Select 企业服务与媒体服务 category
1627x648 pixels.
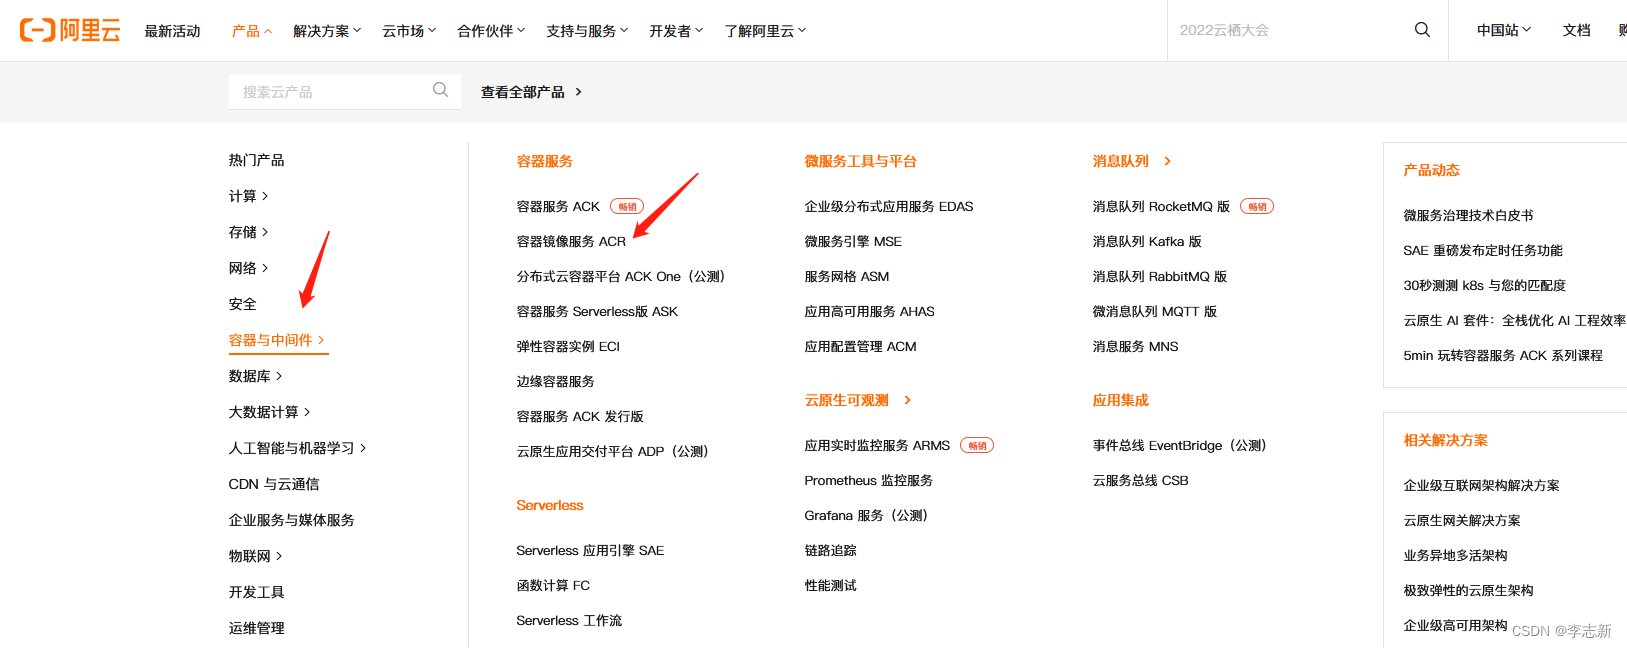[291, 520]
